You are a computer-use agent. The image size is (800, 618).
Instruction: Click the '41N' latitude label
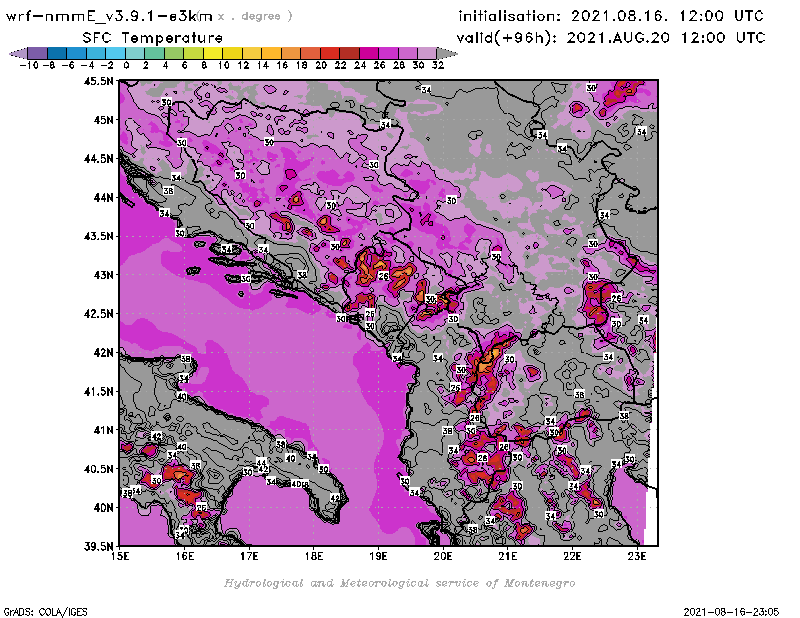pos(104,430)
